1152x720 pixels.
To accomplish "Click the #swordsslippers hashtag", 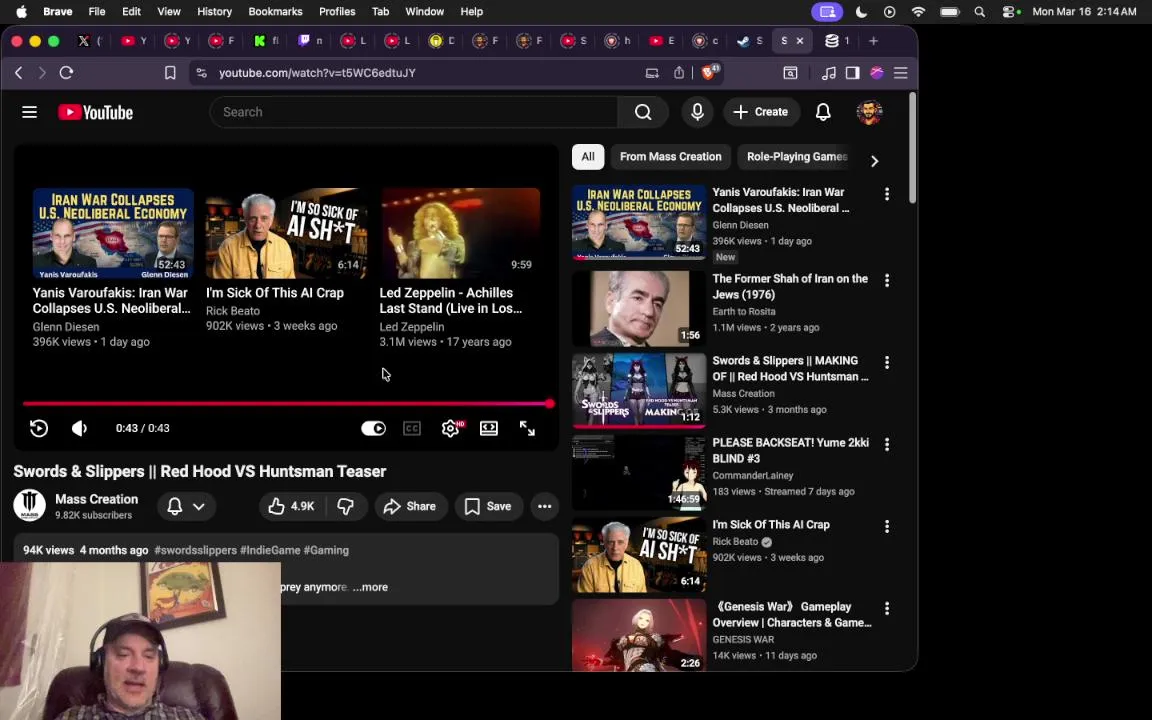I will [195, 550].
